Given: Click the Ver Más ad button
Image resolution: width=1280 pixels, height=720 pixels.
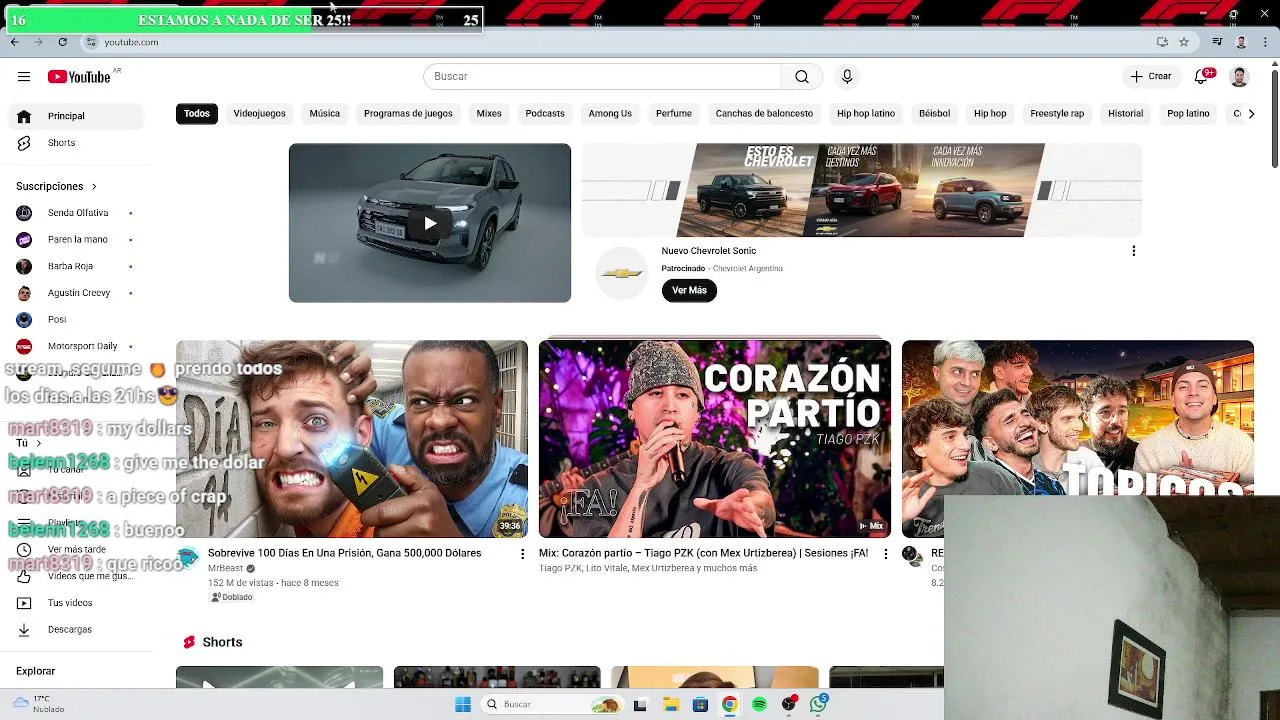Looking at the screenshot, I should [x=689, y=290].
